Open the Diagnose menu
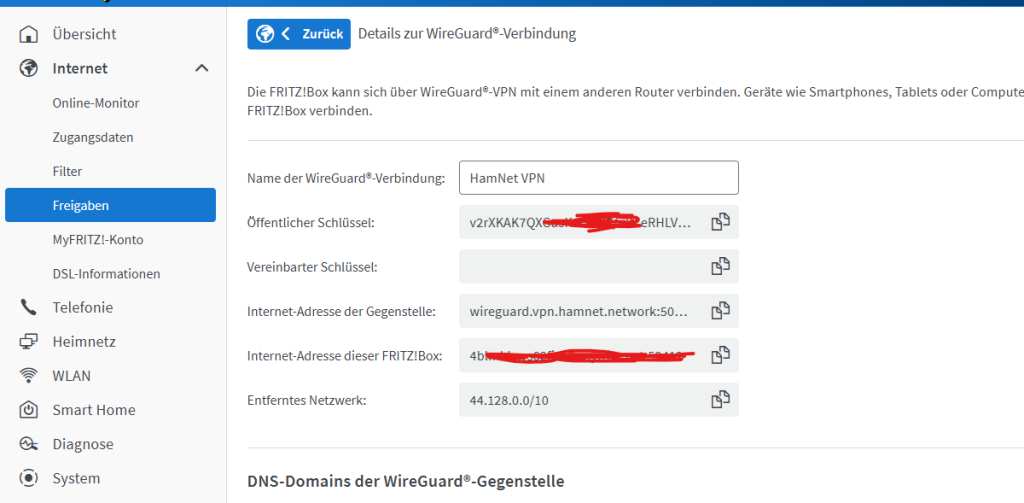1024x503 pixels. (x=82, y=444)
